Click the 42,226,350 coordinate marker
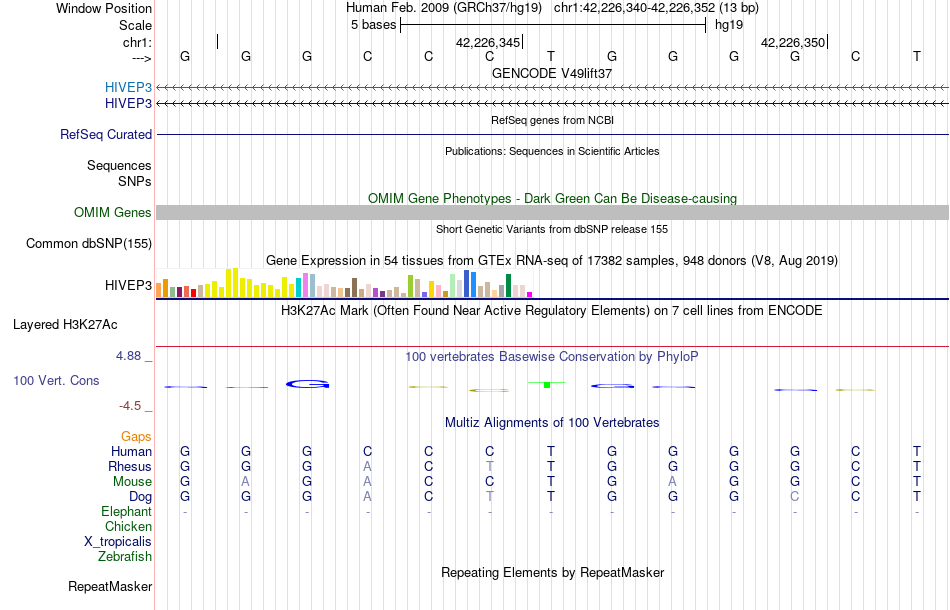Image resolution: width=950 pixels, height=610 pixels. 793,42
